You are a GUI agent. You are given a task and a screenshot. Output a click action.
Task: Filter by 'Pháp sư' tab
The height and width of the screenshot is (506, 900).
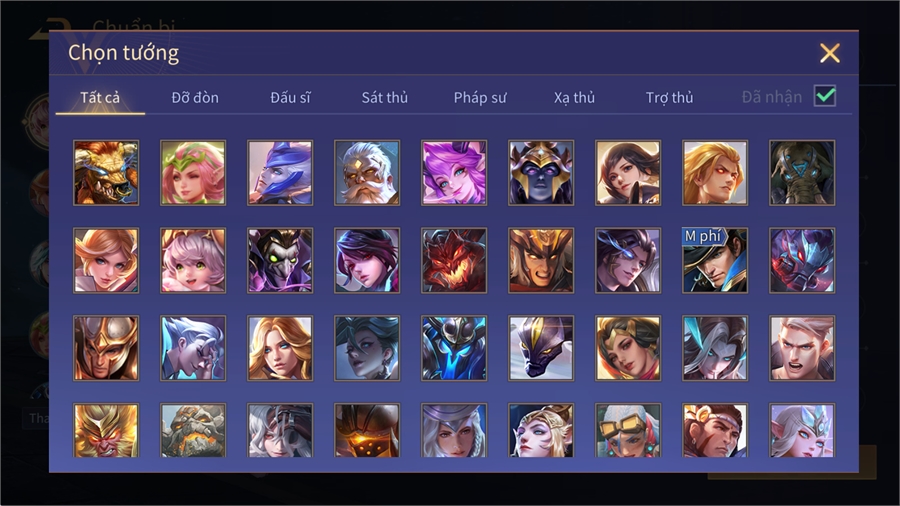(480, 98)
